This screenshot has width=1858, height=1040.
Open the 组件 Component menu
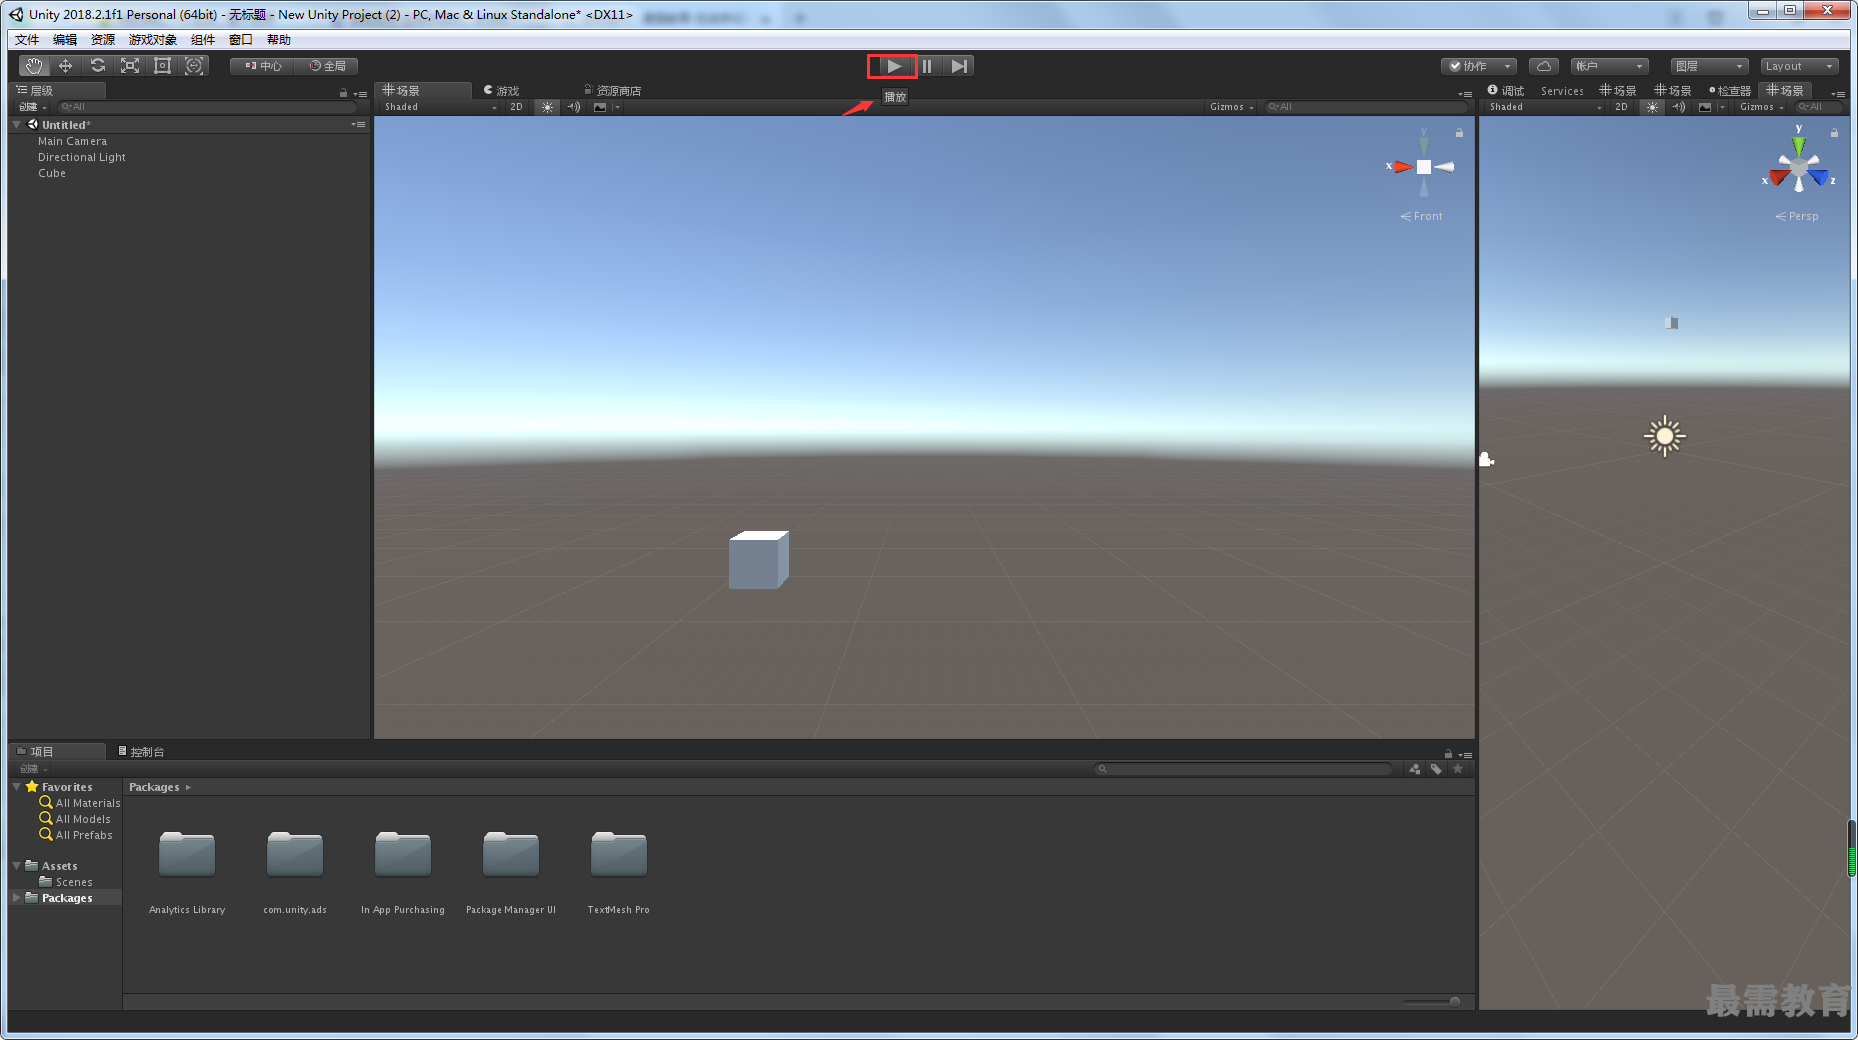click(203, 40)
